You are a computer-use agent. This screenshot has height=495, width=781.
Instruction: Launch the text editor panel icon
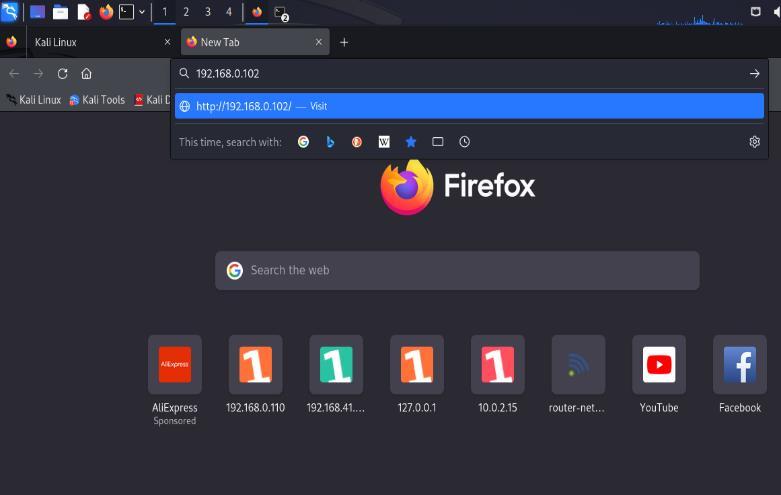click(84, 12)
